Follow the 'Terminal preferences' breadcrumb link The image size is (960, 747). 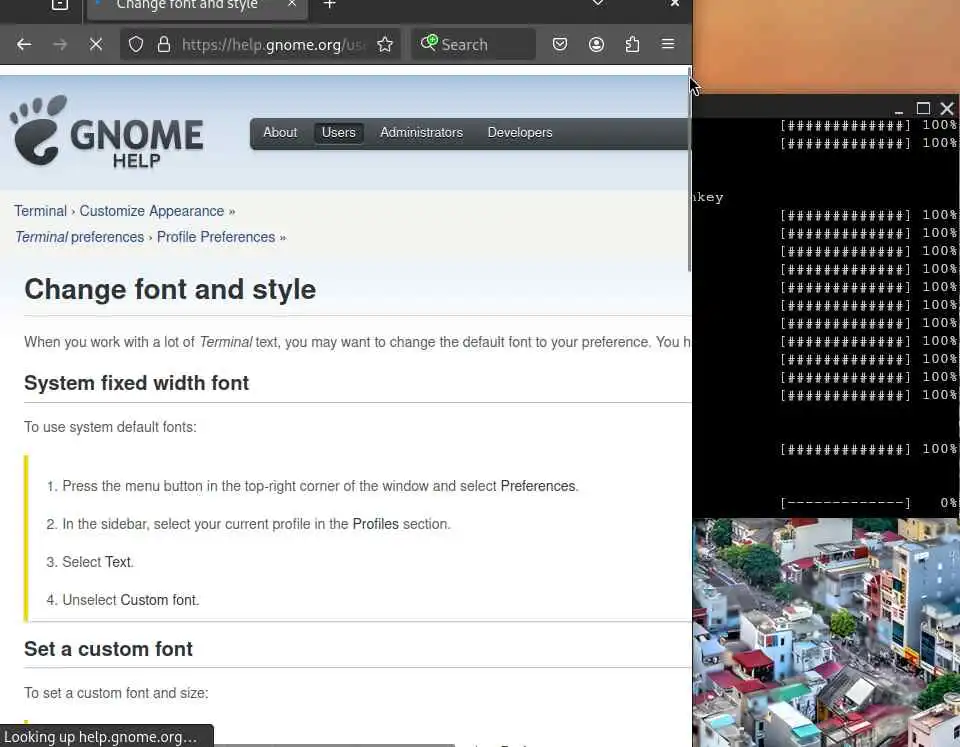point(80,238)
